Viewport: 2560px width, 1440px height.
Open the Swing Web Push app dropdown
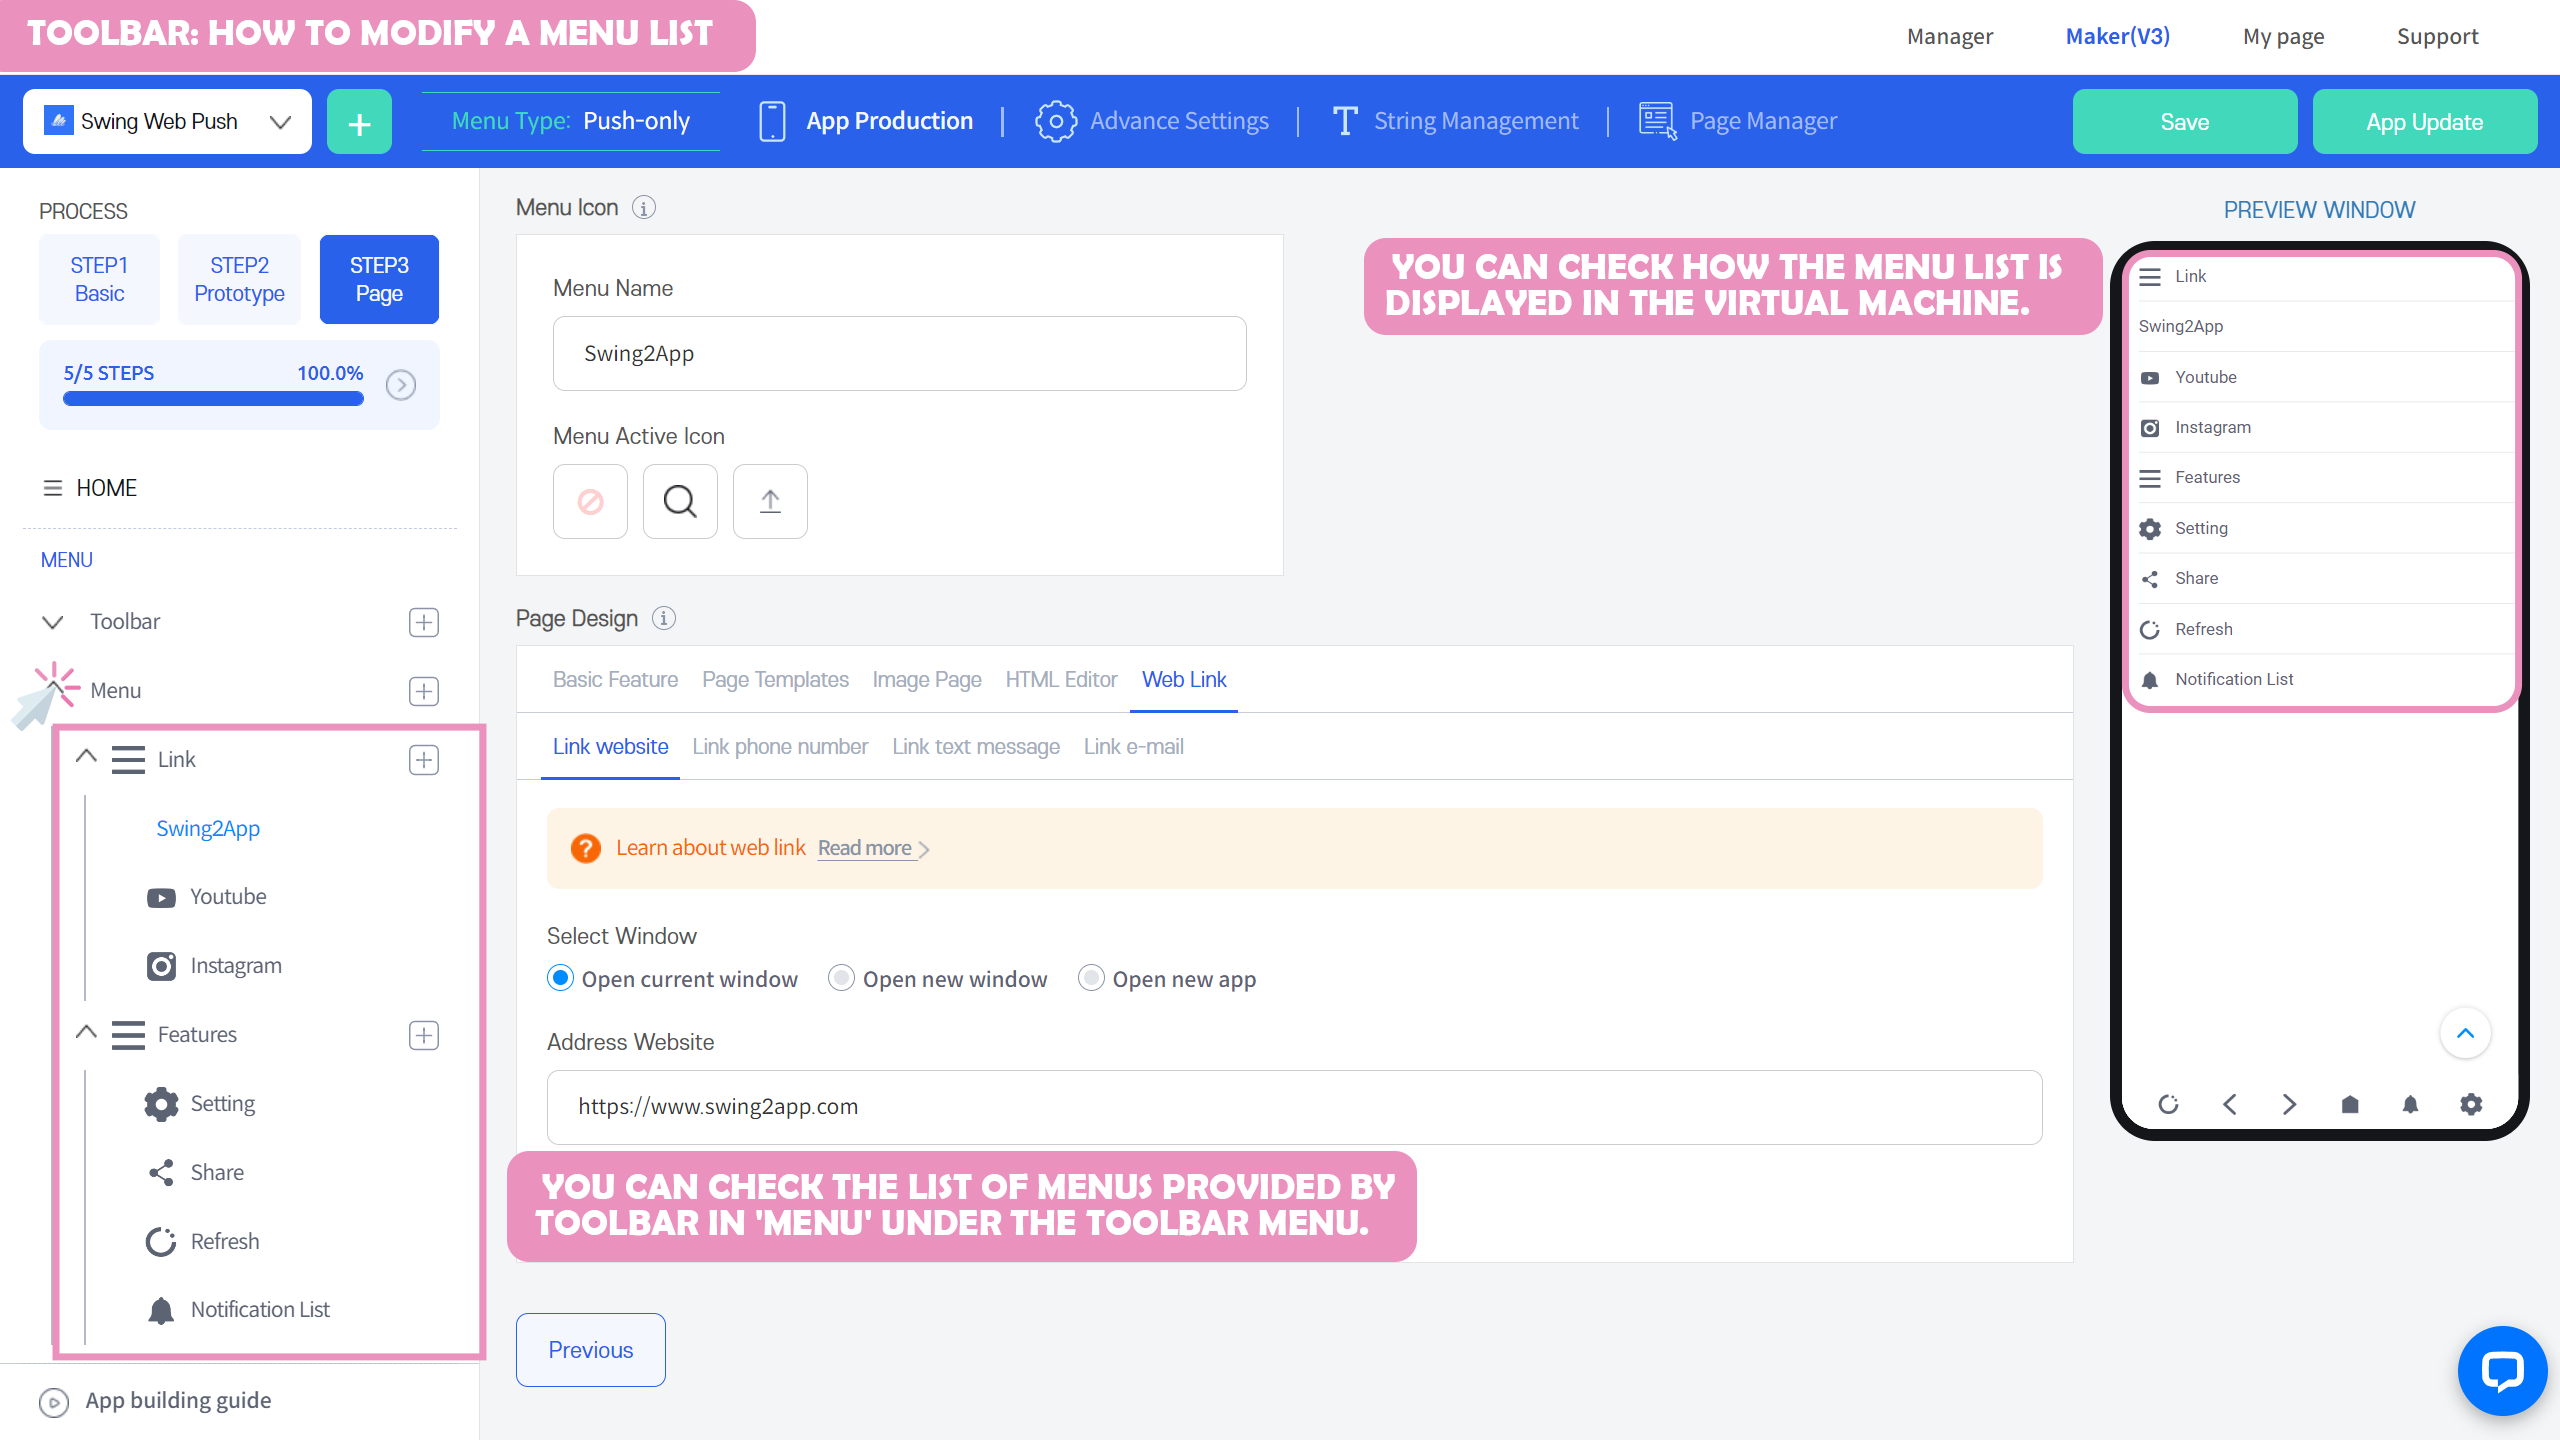167,122
